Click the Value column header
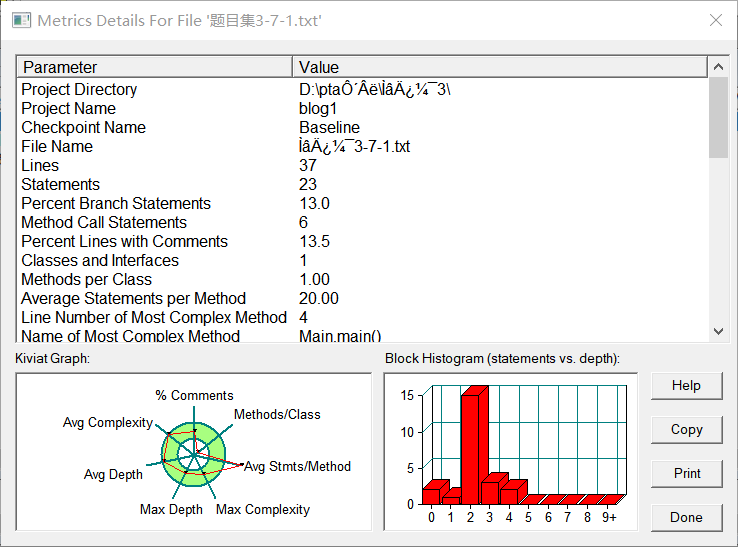Viewport: 738px width, 547px height. point(499,67)
